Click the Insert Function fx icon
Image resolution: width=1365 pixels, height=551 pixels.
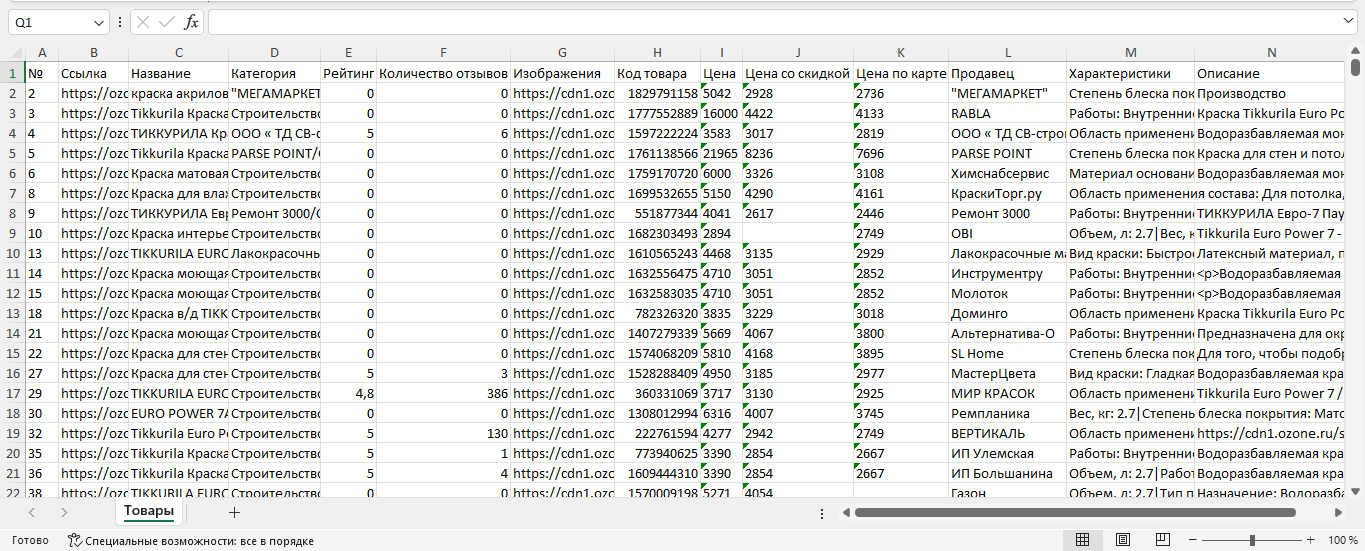191,22
